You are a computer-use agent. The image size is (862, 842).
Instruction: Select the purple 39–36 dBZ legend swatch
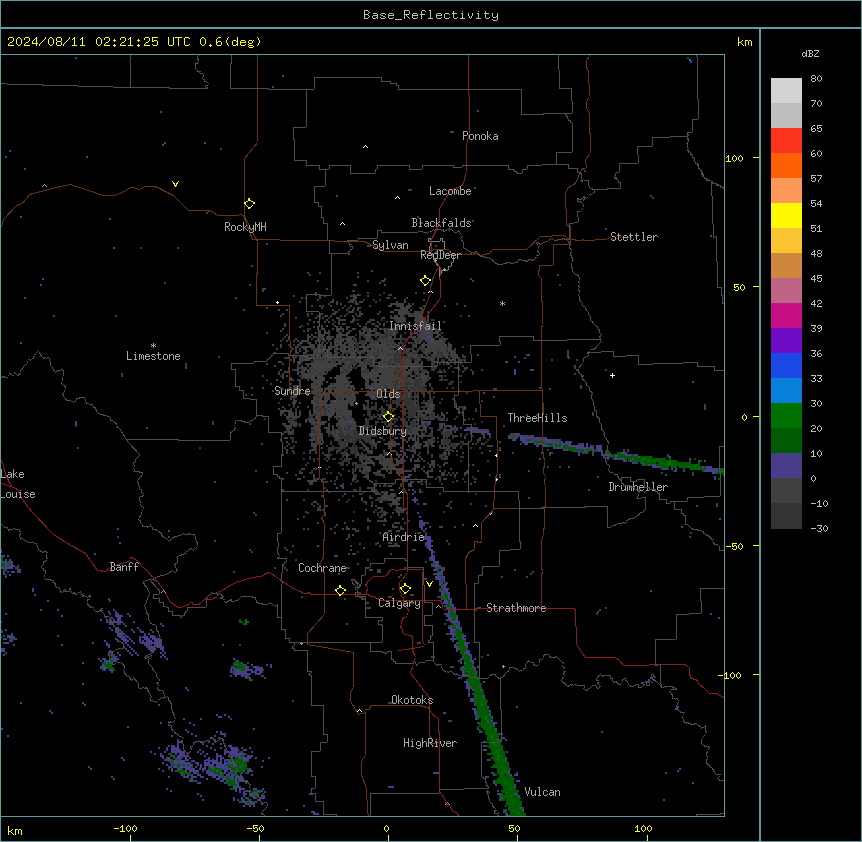pyautogui.click(x=786, y=341)
